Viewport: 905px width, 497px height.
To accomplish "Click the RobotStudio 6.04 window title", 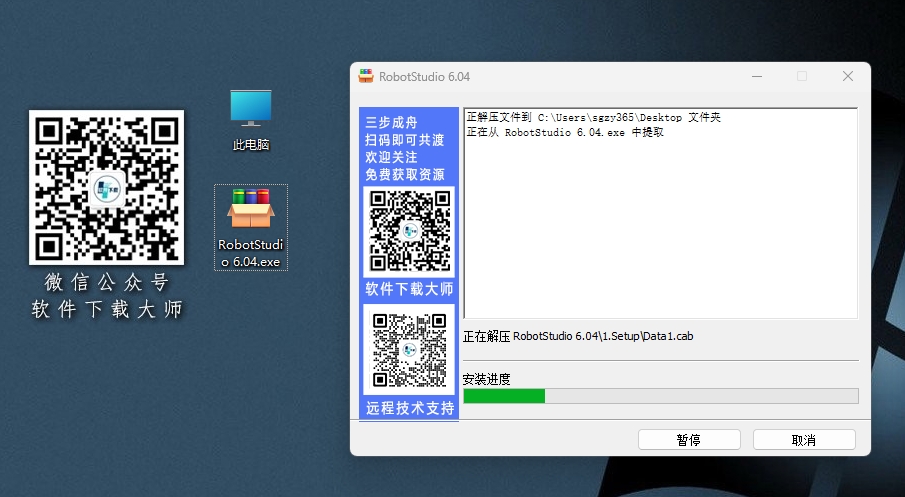I will click(424, 77).
